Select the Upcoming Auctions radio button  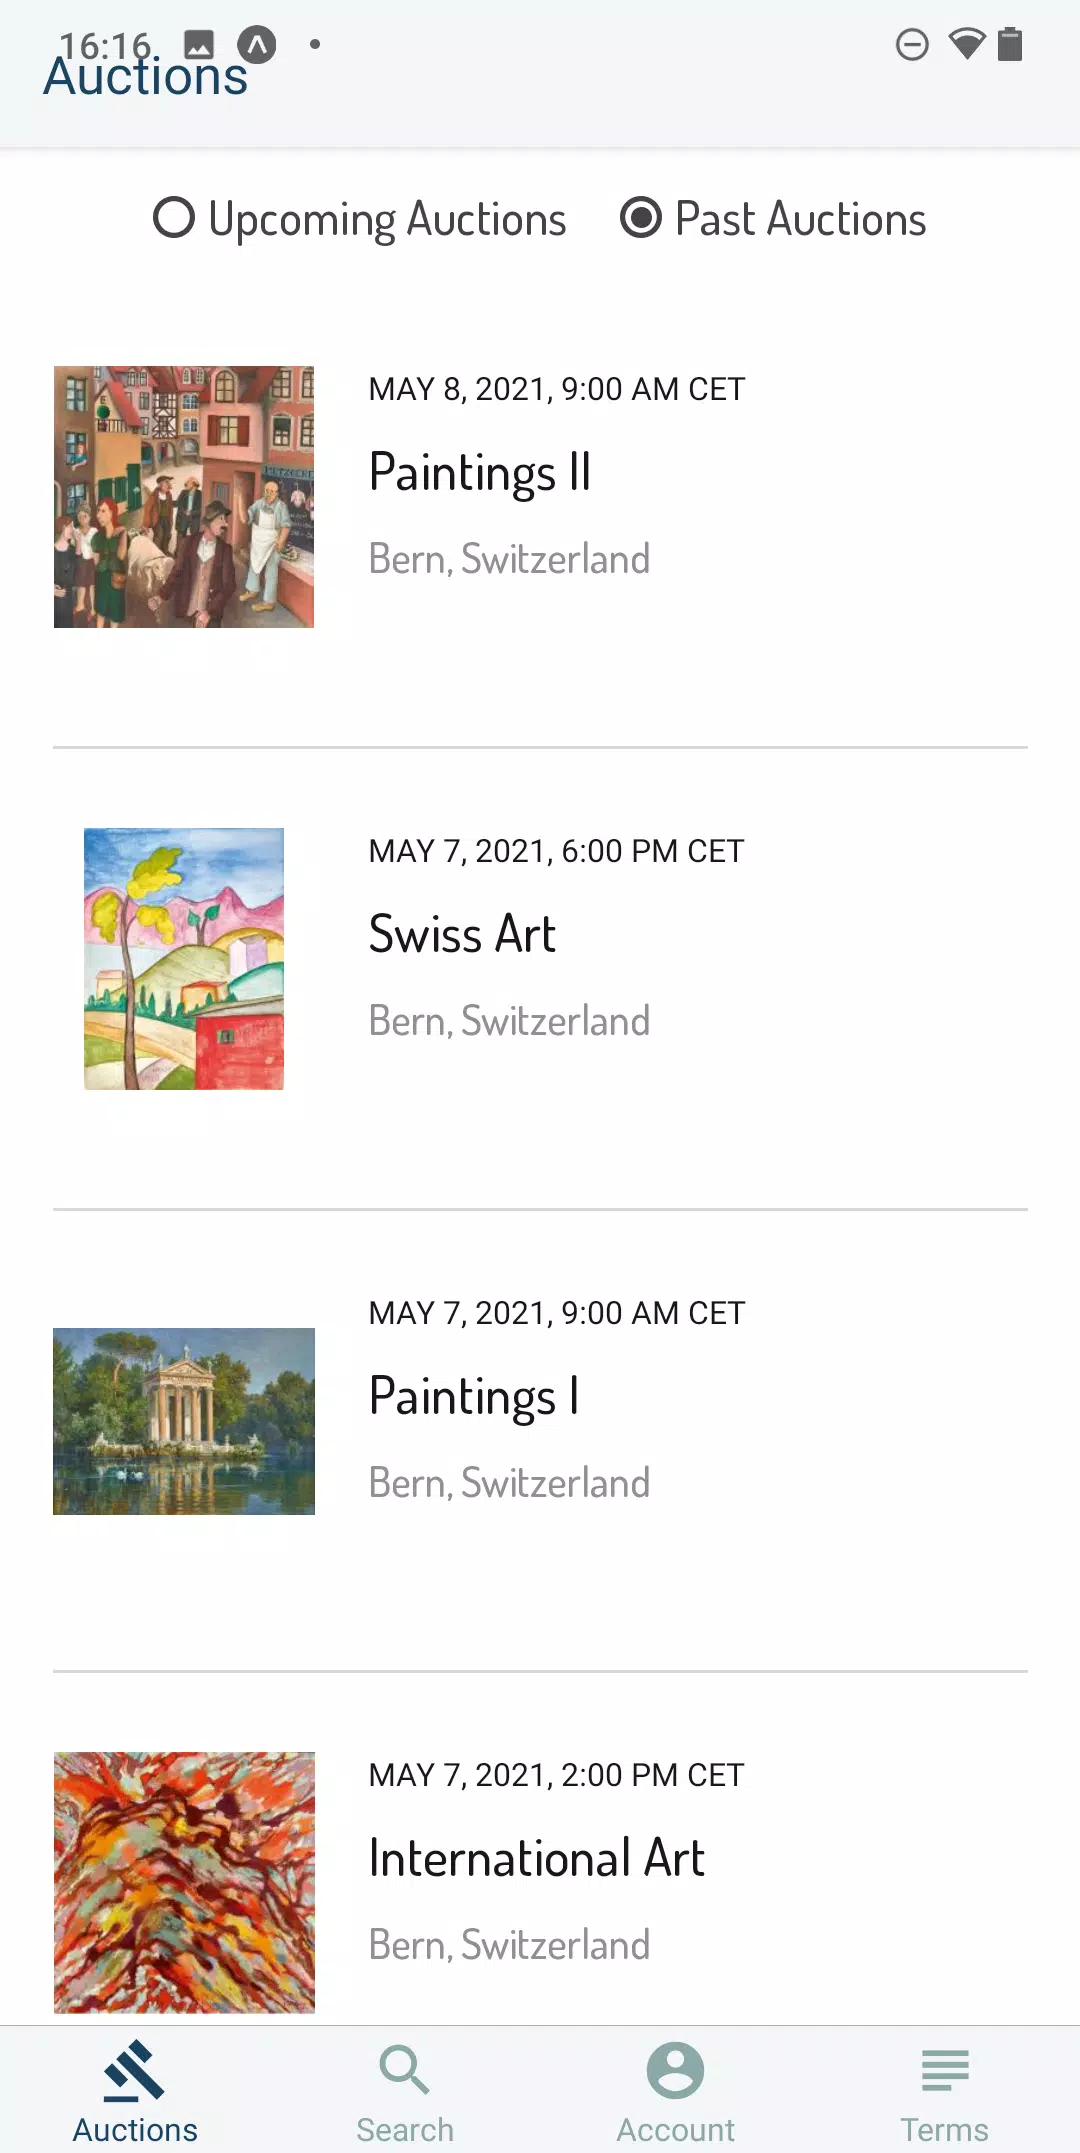(x=174, y=218)
